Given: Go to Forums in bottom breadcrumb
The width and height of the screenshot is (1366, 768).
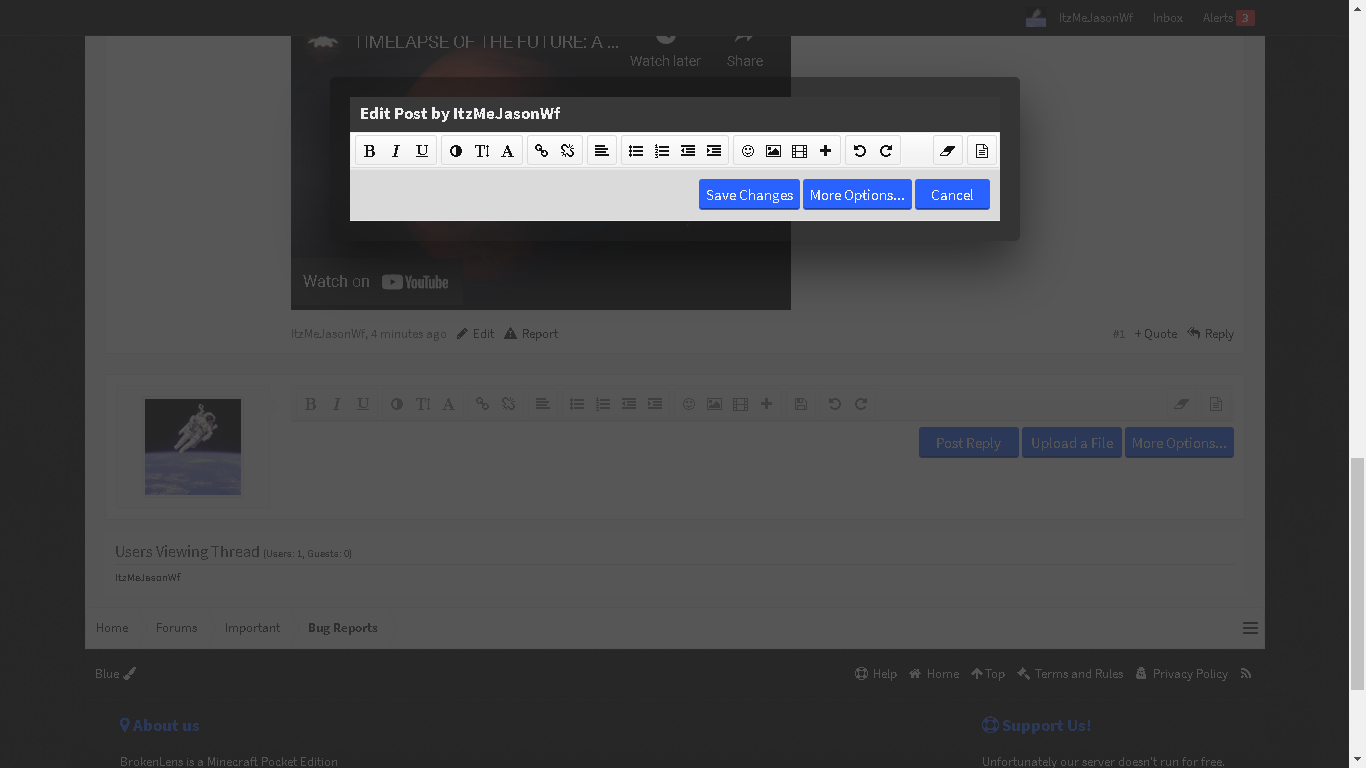Looking at the screenshot, I should (x=177, y=628).
